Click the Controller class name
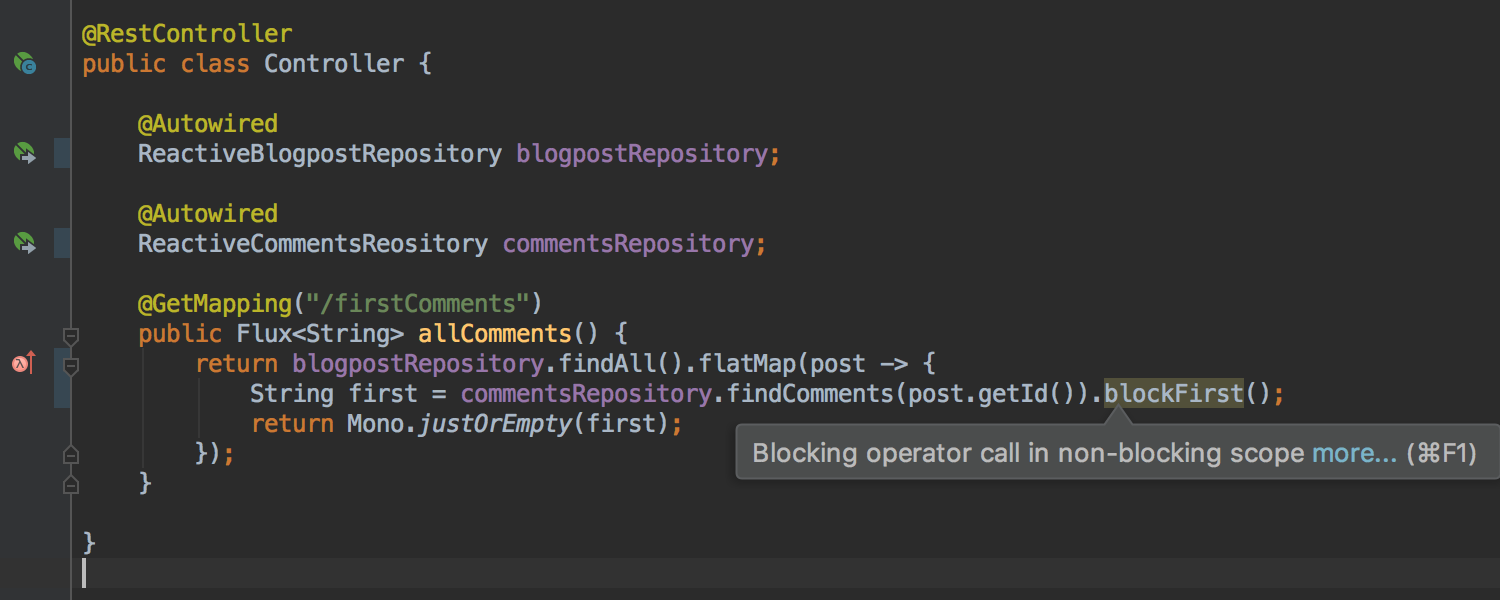This screenshot has width=1500, height=600. (x=334, y=64)
